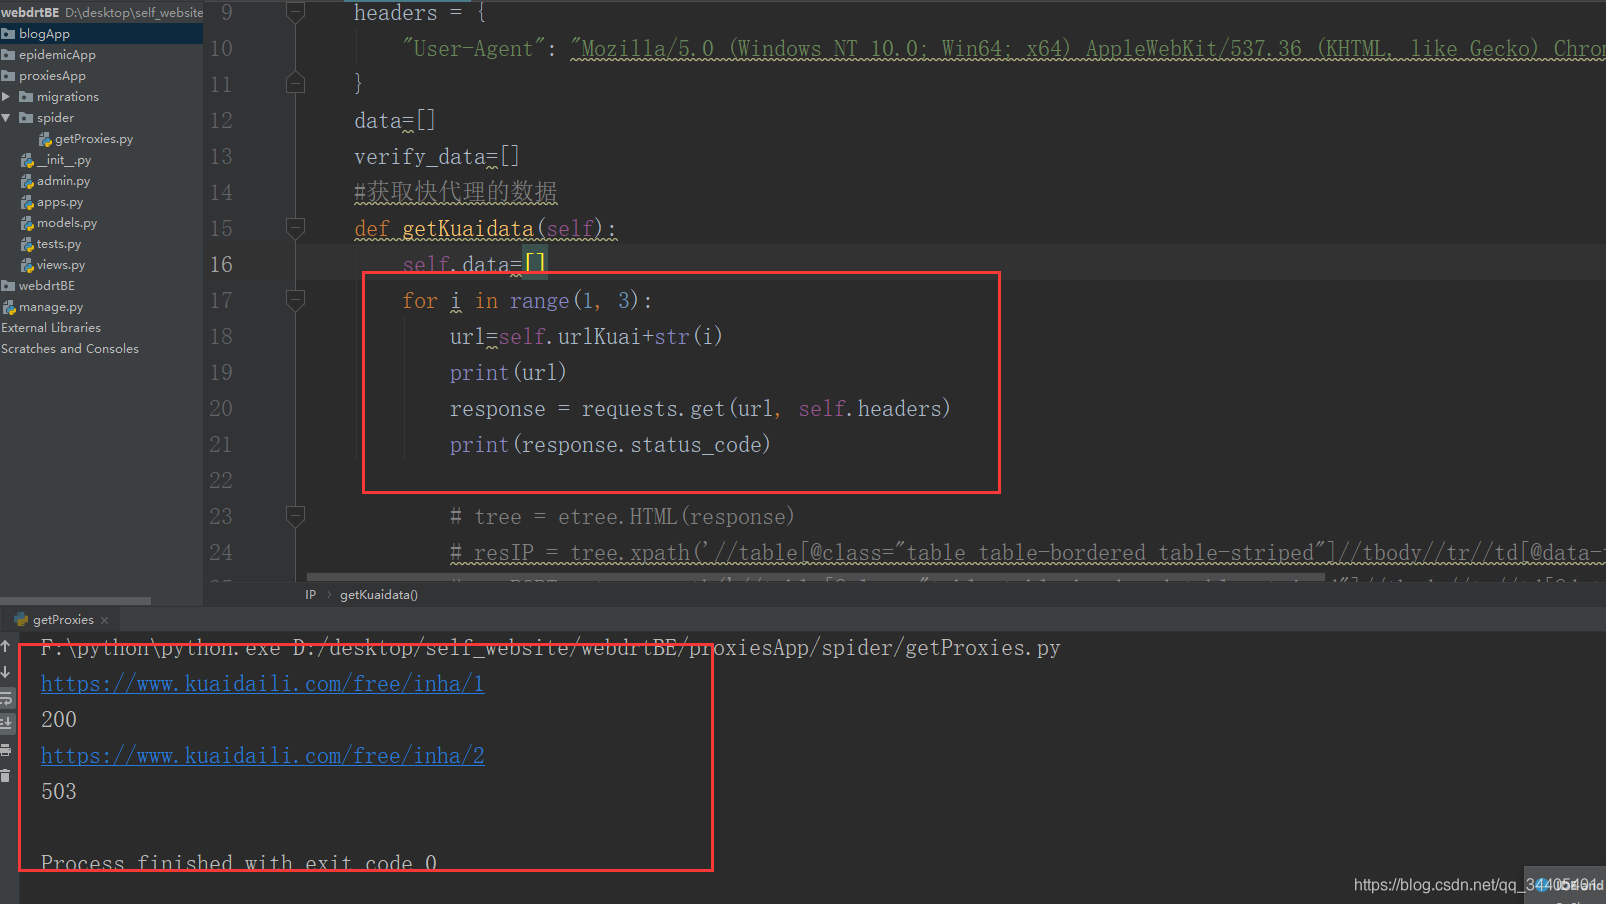This screenshot has width=1606, height=904.
Task: Click the tests.py file icon
Action: pyautogui.click(x=27, y=244)
